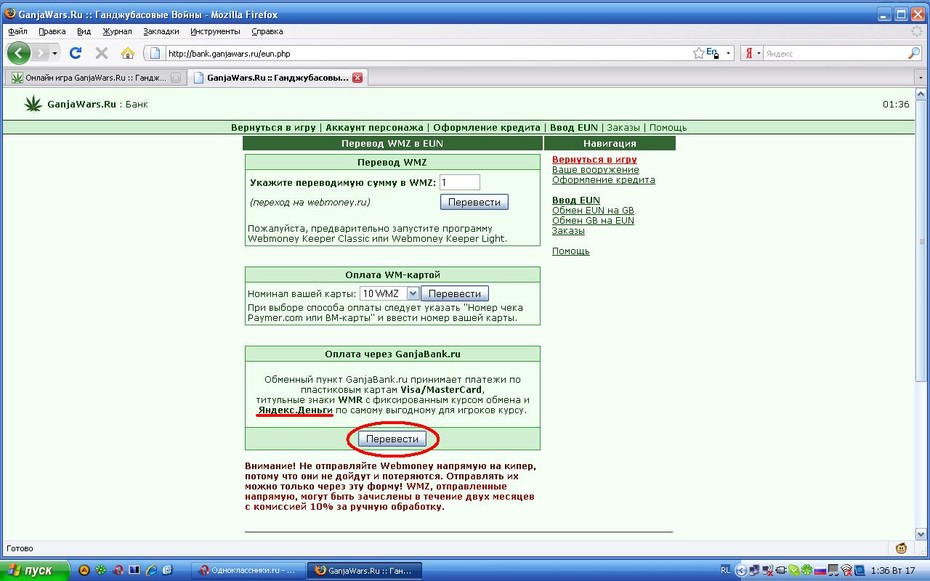Open the 'Обмен GB на EUN' link
Viewport: 930px width, 581px height.
pos(593,220)
